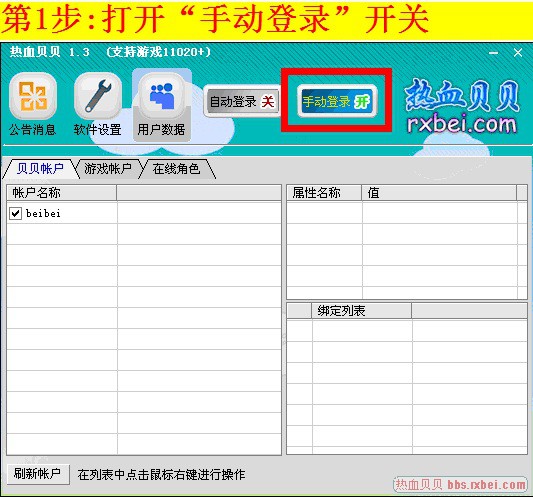Close the 热血贝贝 window

coord(518,53)
